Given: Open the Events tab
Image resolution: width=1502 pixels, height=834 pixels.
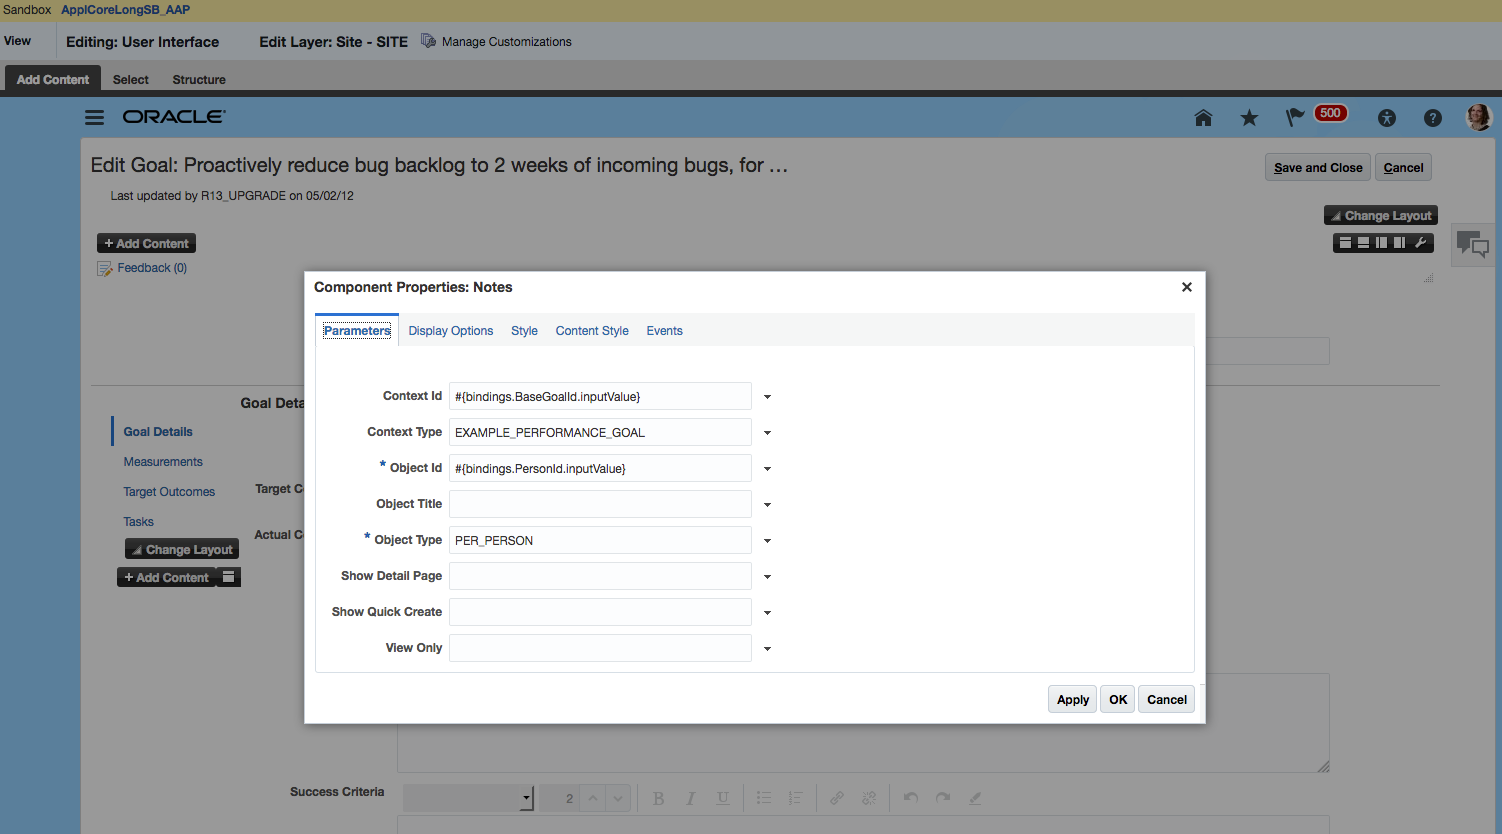Looking at the screenshot, I should pyautogui.click(x=664, y=331).
